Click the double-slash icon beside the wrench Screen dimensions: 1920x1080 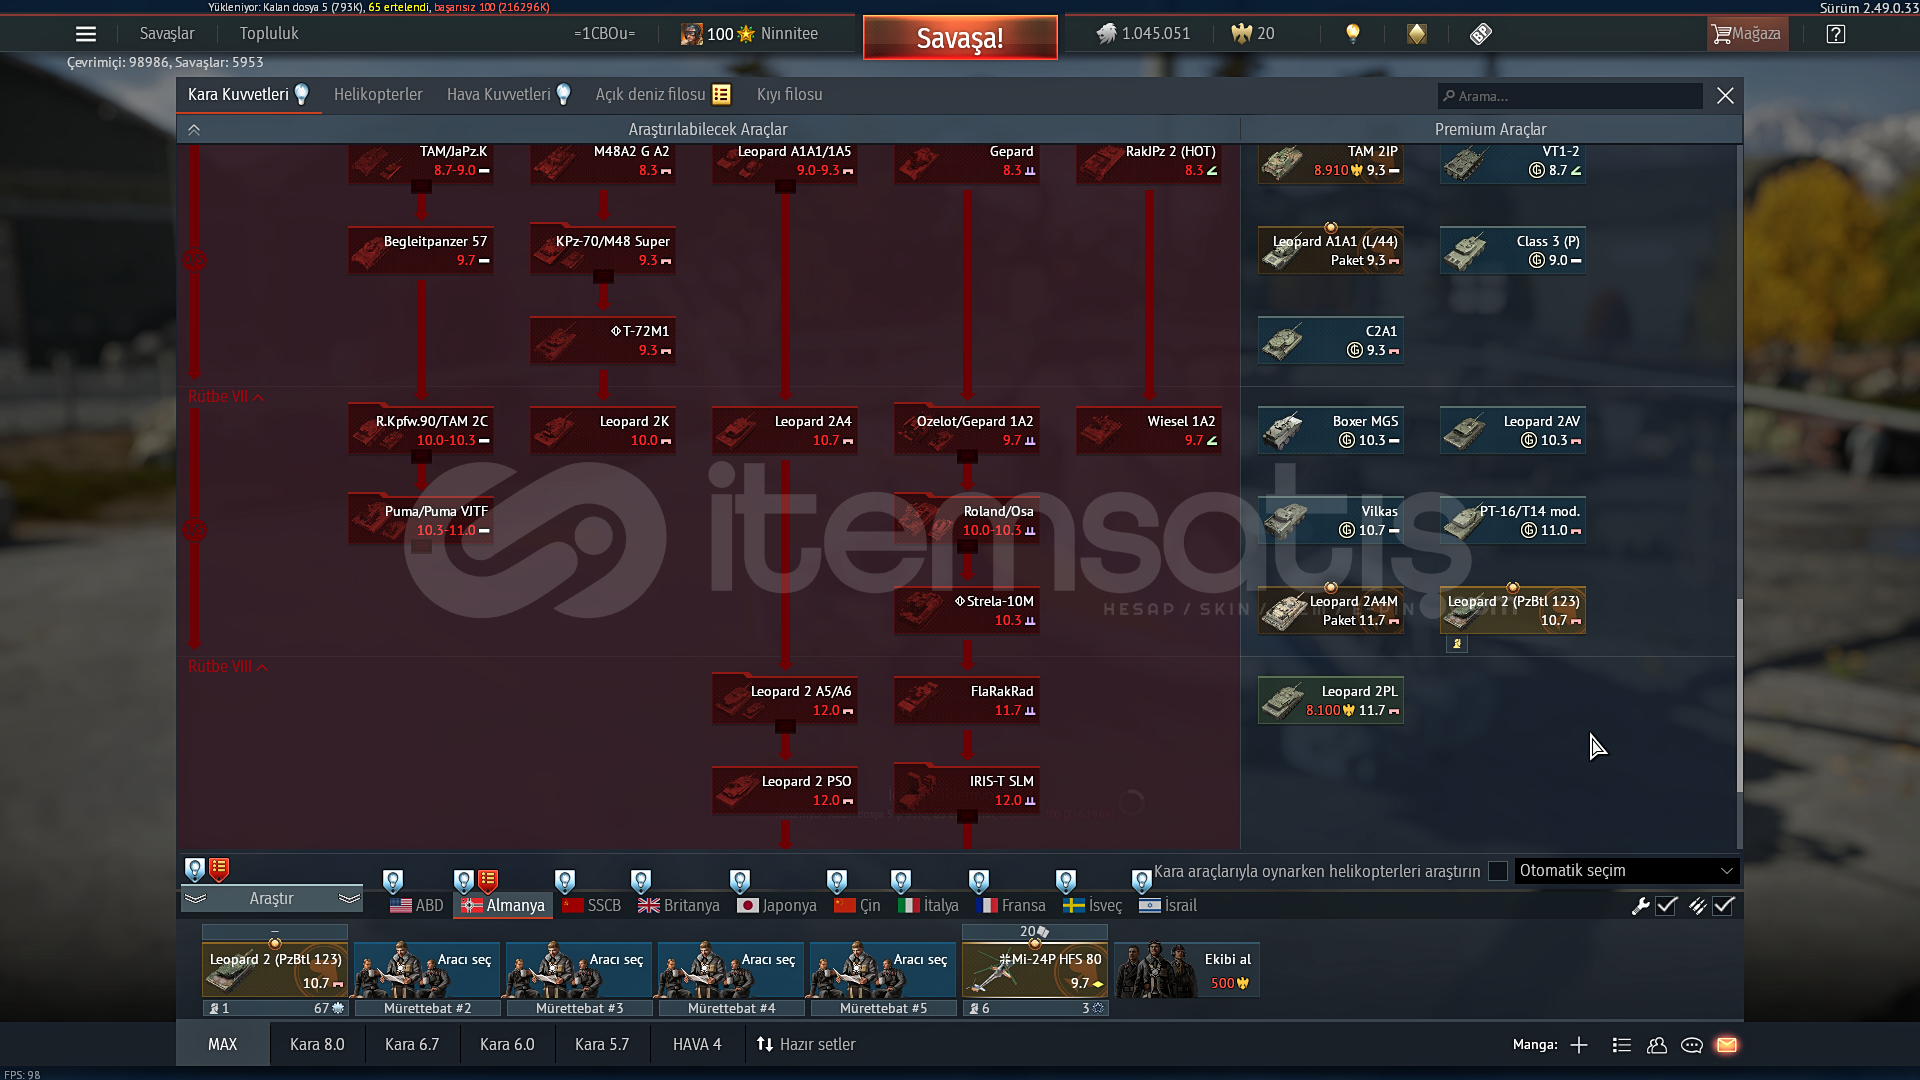pos(1697,906)
